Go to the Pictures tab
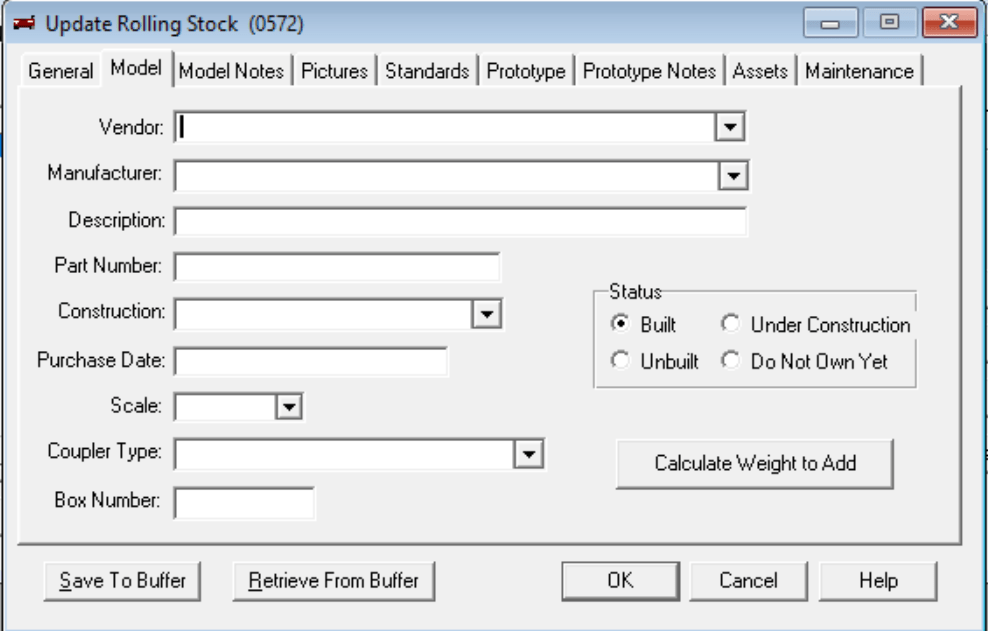Screen dimensions: 988x631 click(x=334, y=71)
